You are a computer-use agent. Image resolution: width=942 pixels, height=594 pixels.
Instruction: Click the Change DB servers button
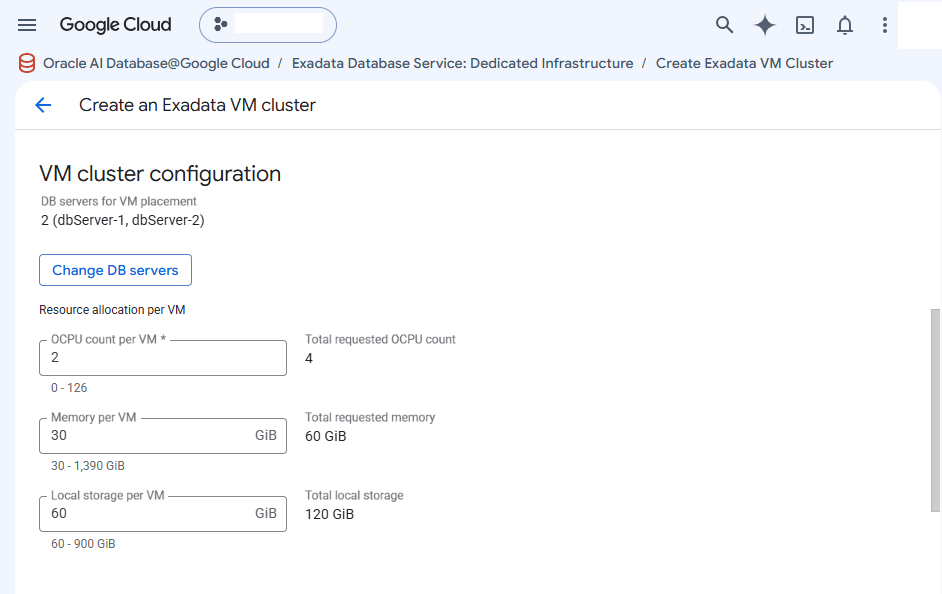pyautogui.click(x=115, y=270)
